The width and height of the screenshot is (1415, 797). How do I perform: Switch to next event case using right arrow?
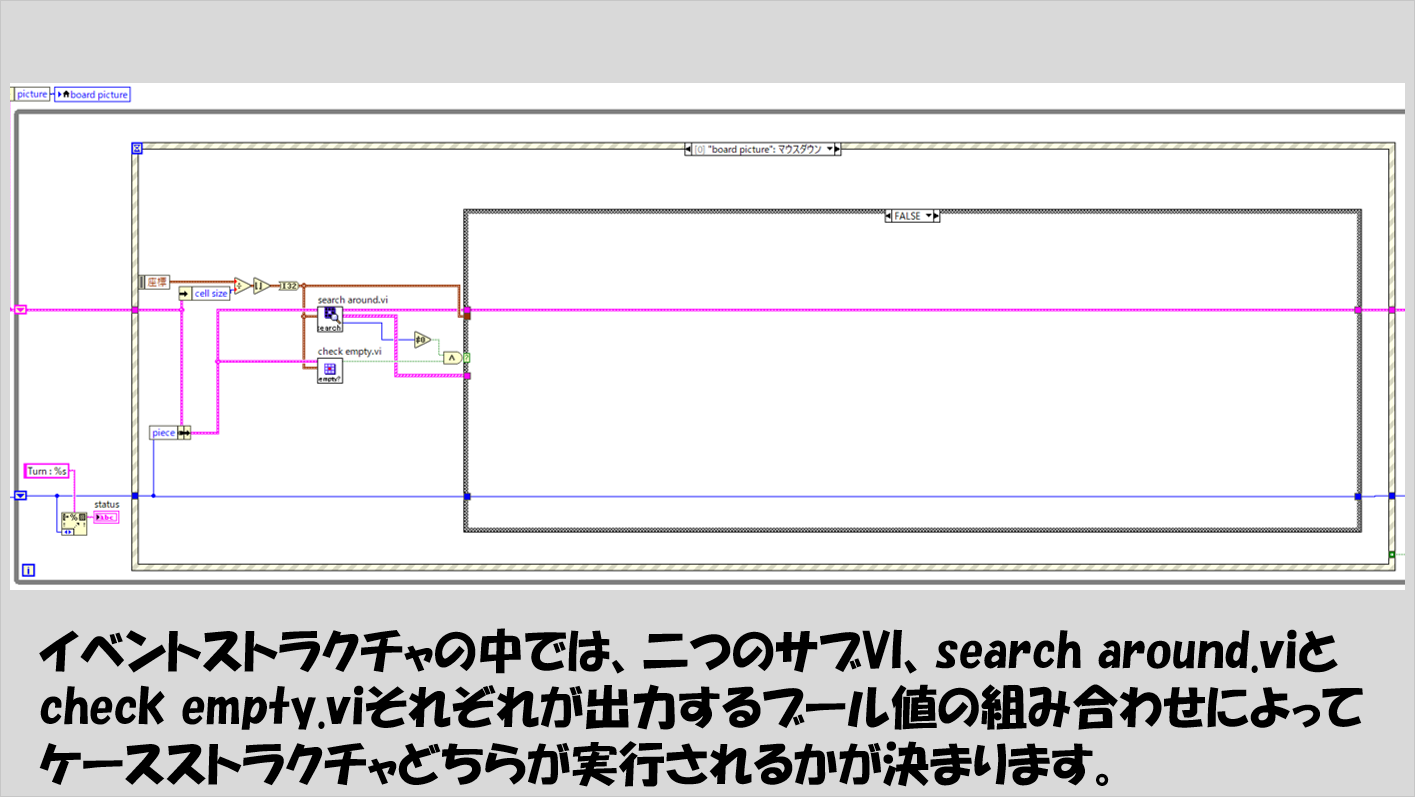pyautogui.click(x=836, y=150)
